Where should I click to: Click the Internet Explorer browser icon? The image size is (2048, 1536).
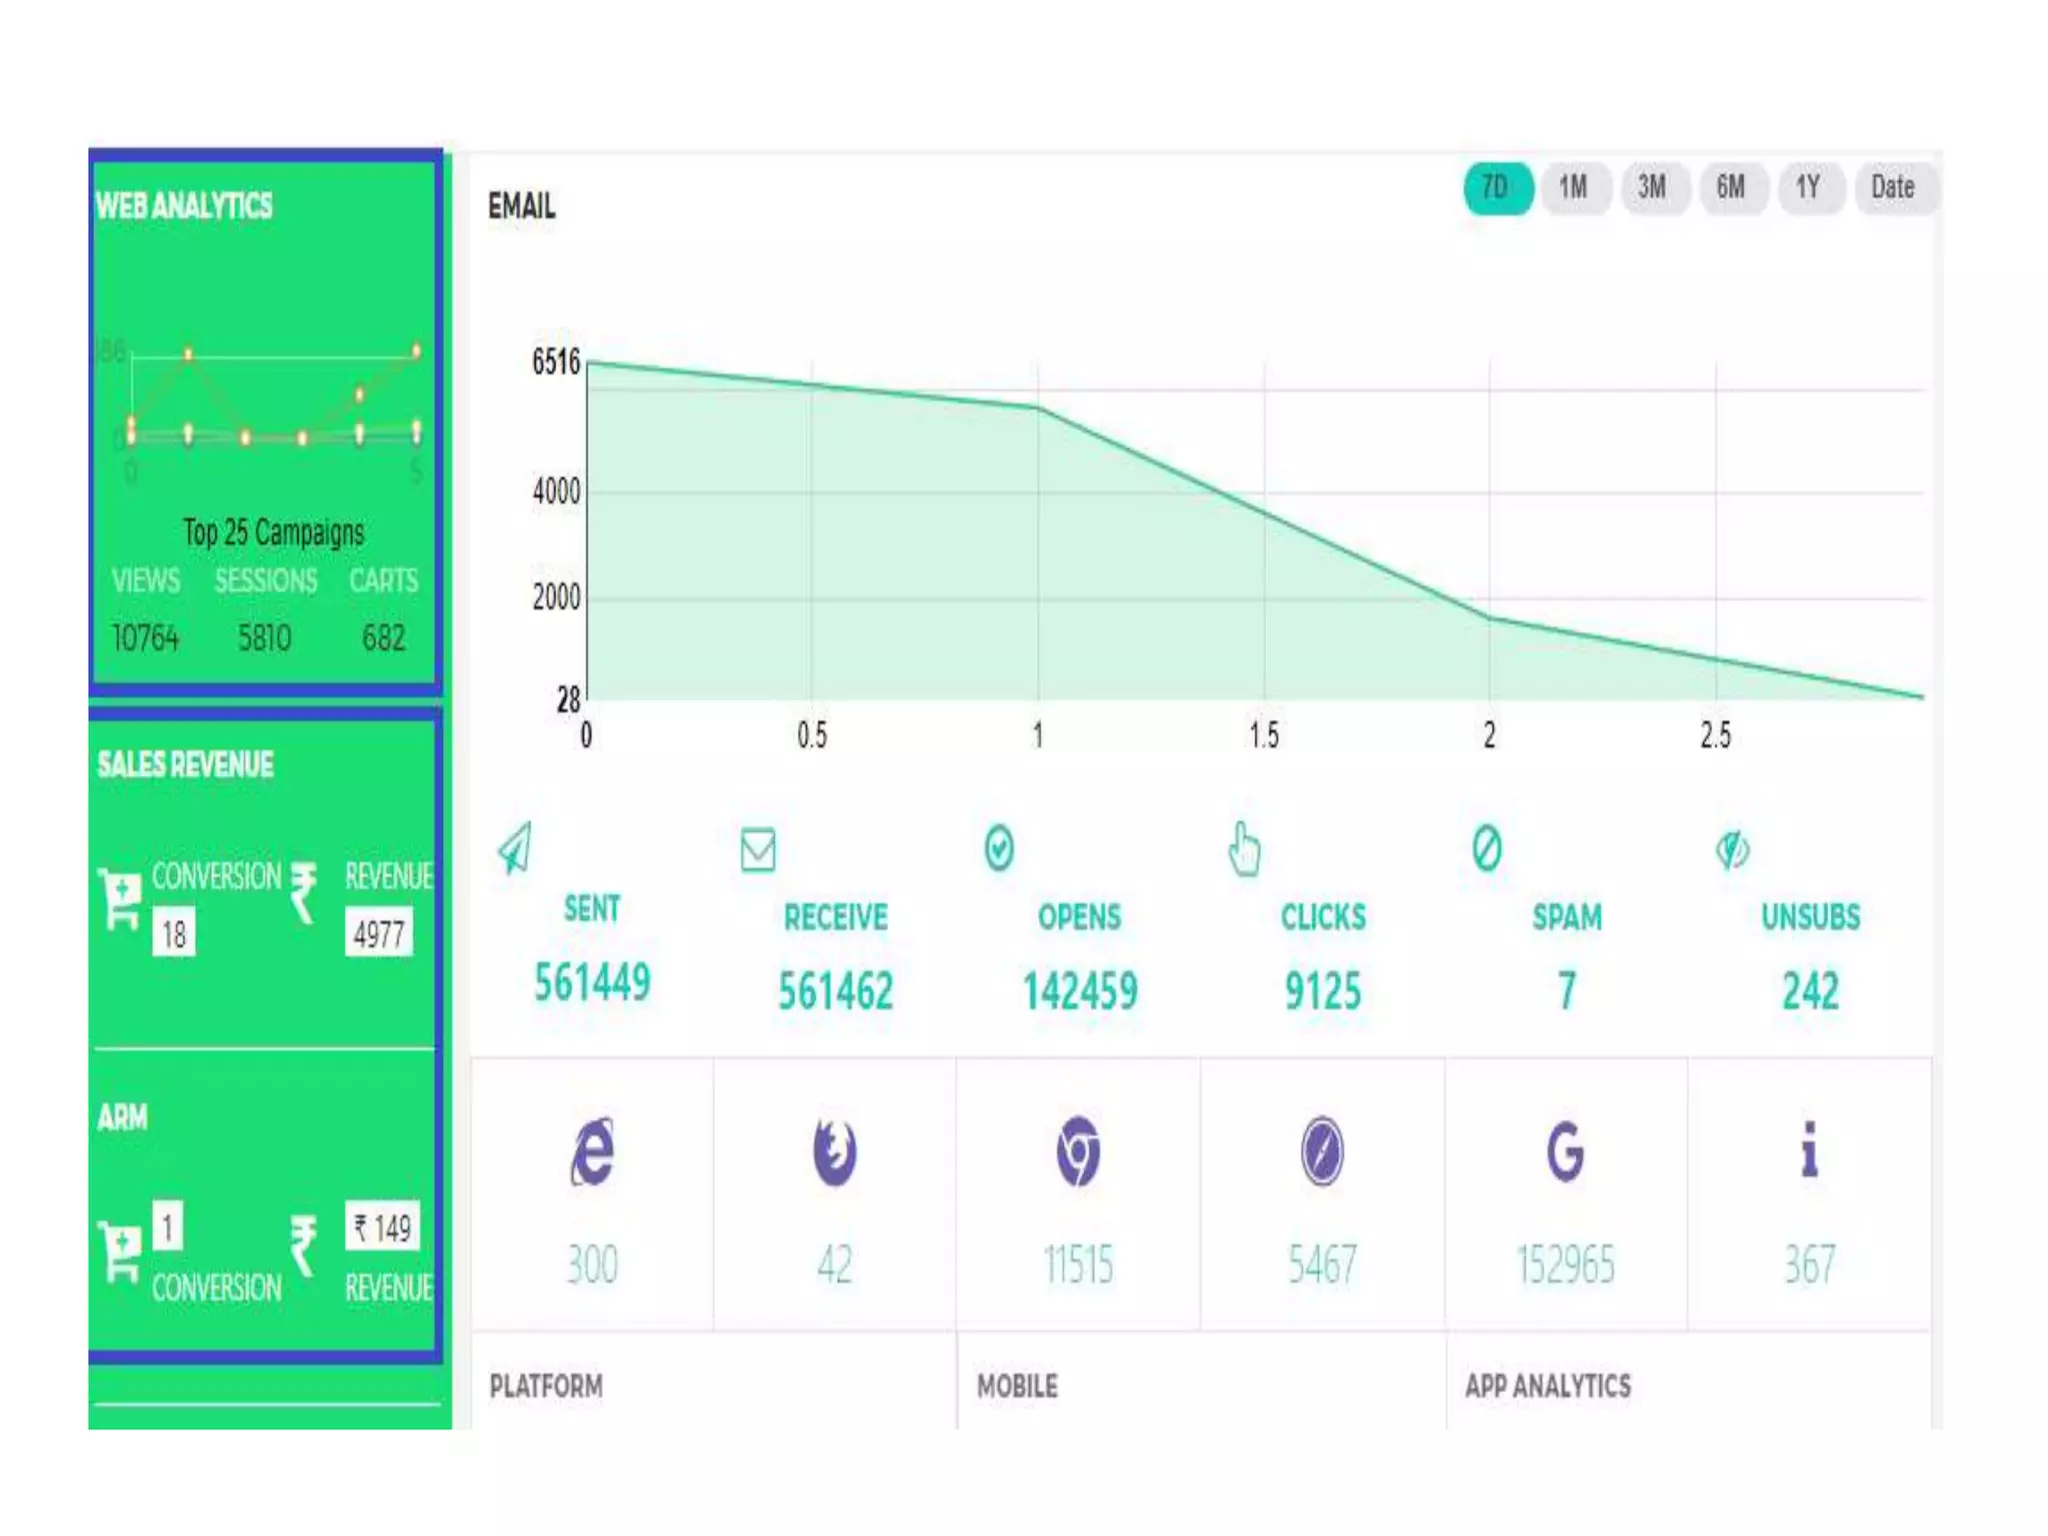(593, 1152)
